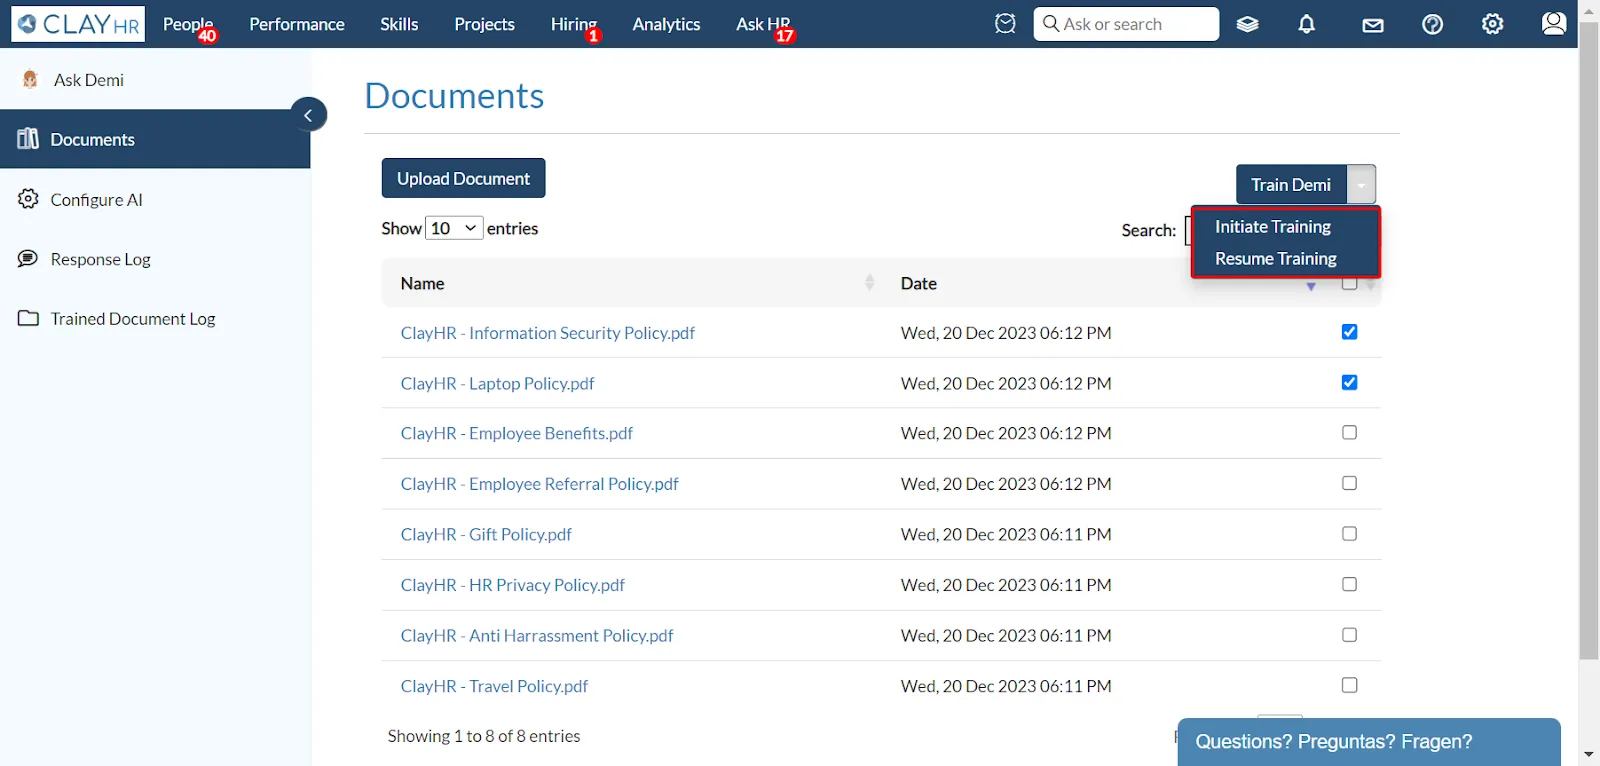Click the Ask HR badge 17
The height and width of the screenshot is (766, 1600).
tap(785, 36)
